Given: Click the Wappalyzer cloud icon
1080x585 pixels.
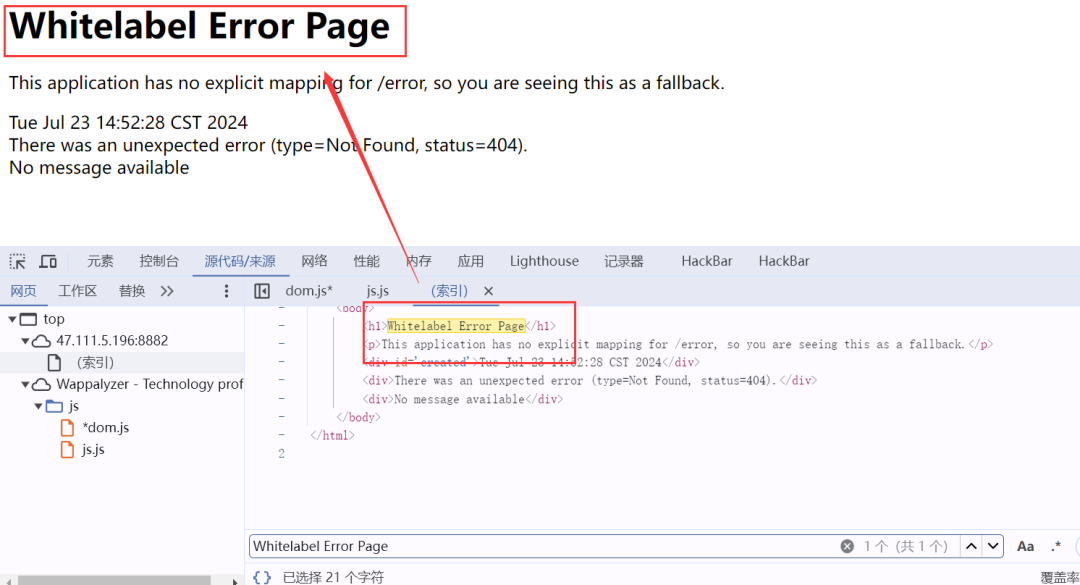Looking at the screenshot, I should point(41,384).
